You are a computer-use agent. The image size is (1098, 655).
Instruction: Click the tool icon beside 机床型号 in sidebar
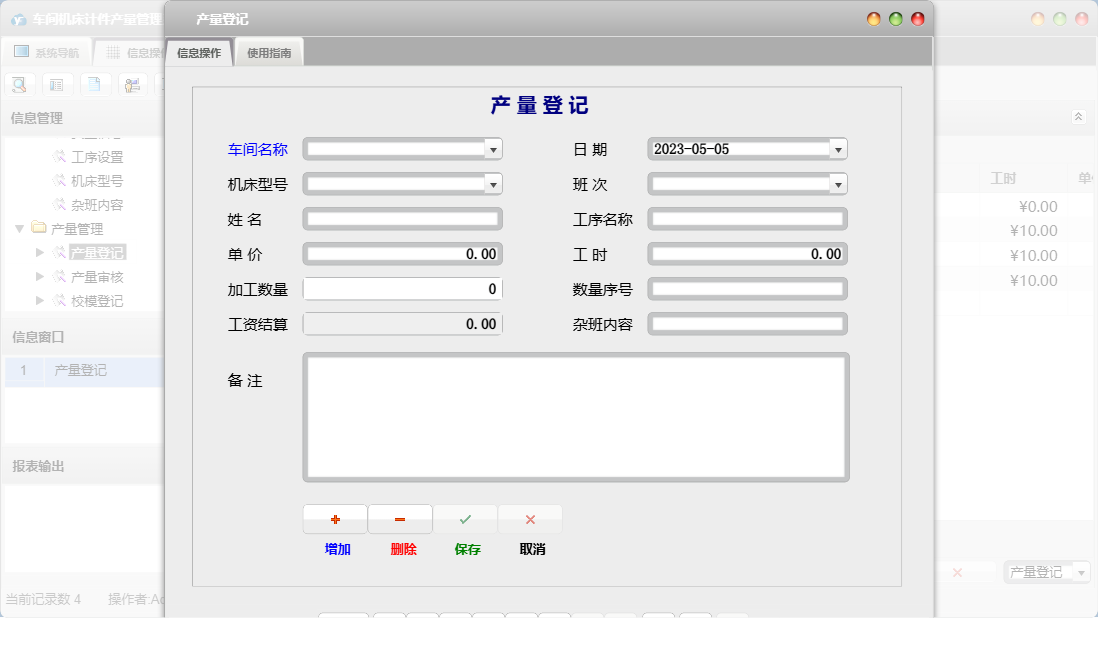[62, 180]
